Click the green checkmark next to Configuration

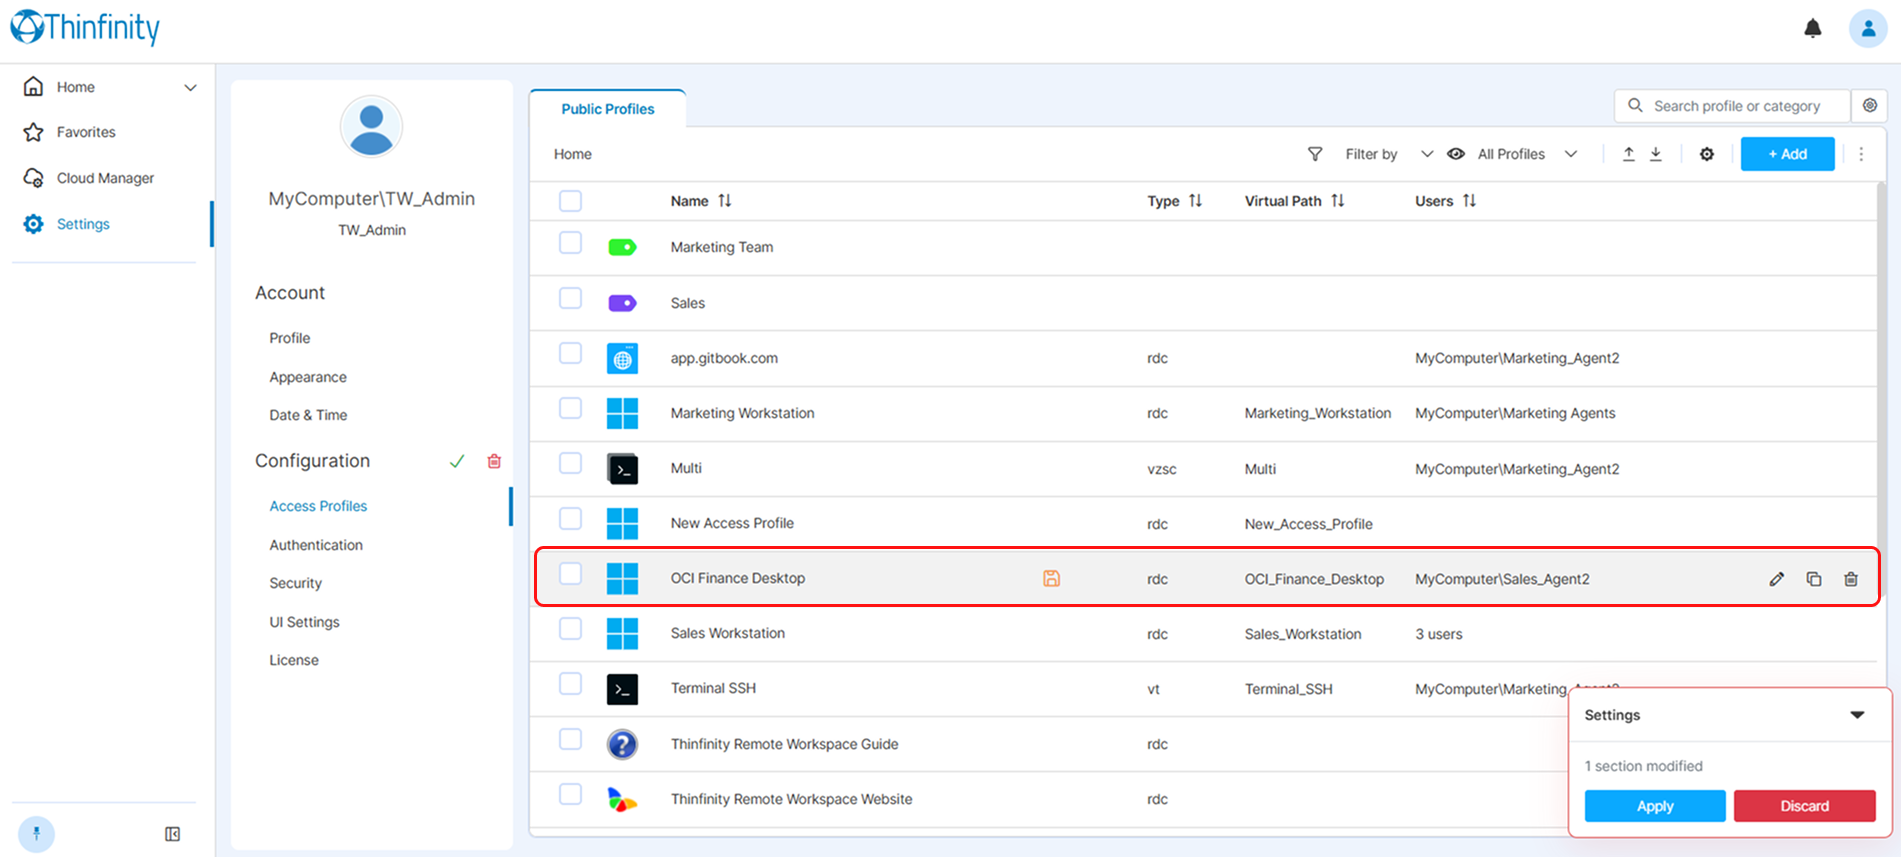click(457, 461)
